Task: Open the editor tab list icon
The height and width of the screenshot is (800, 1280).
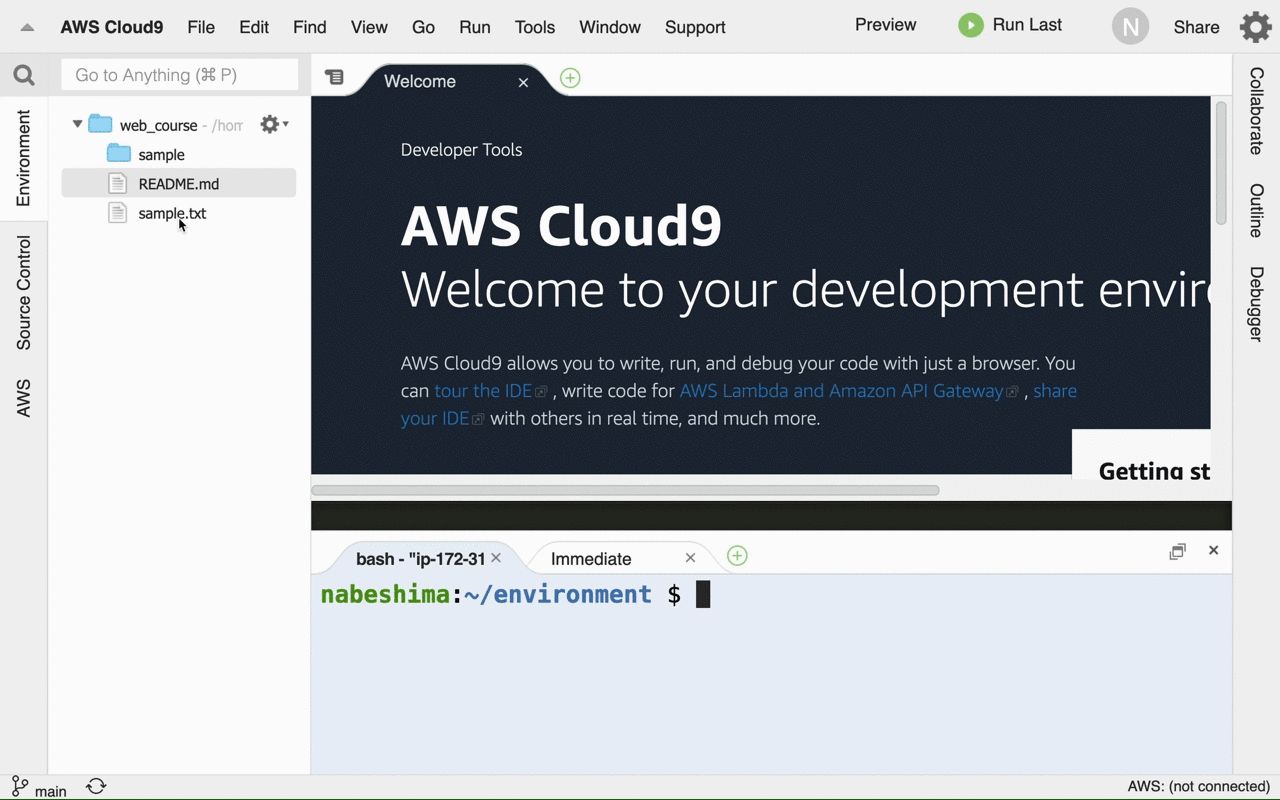Action: coord(335,78)
